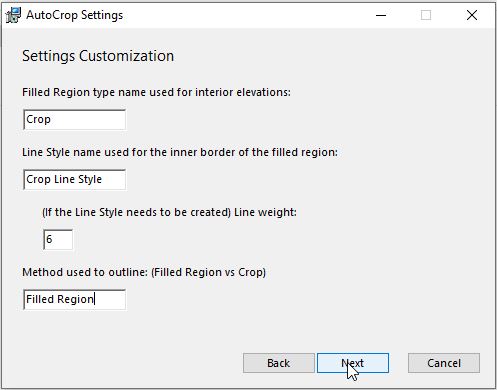Click the Crop Line Style text box
Screen dimensions: 497x390
74,179
